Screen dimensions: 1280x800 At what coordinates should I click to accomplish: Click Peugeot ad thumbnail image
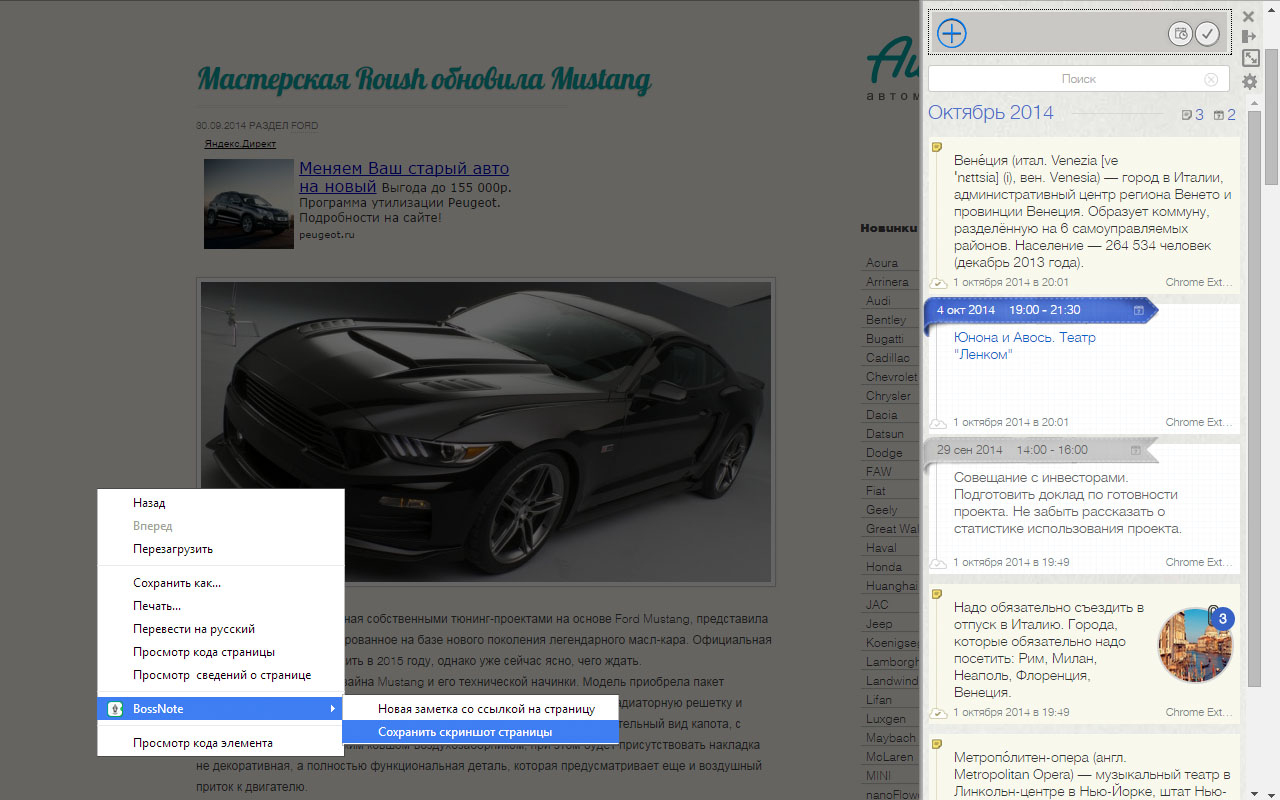pyautogui.click(x=249, y=204)
